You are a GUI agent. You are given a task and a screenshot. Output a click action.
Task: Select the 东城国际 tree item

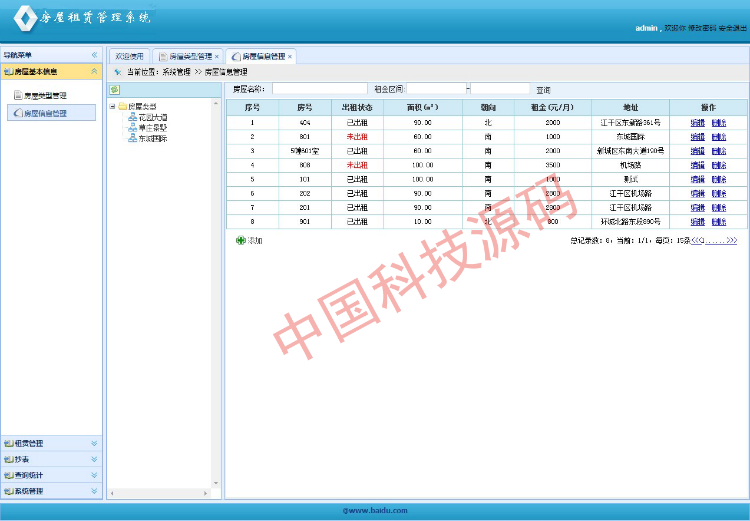click(x=153, y=138)
